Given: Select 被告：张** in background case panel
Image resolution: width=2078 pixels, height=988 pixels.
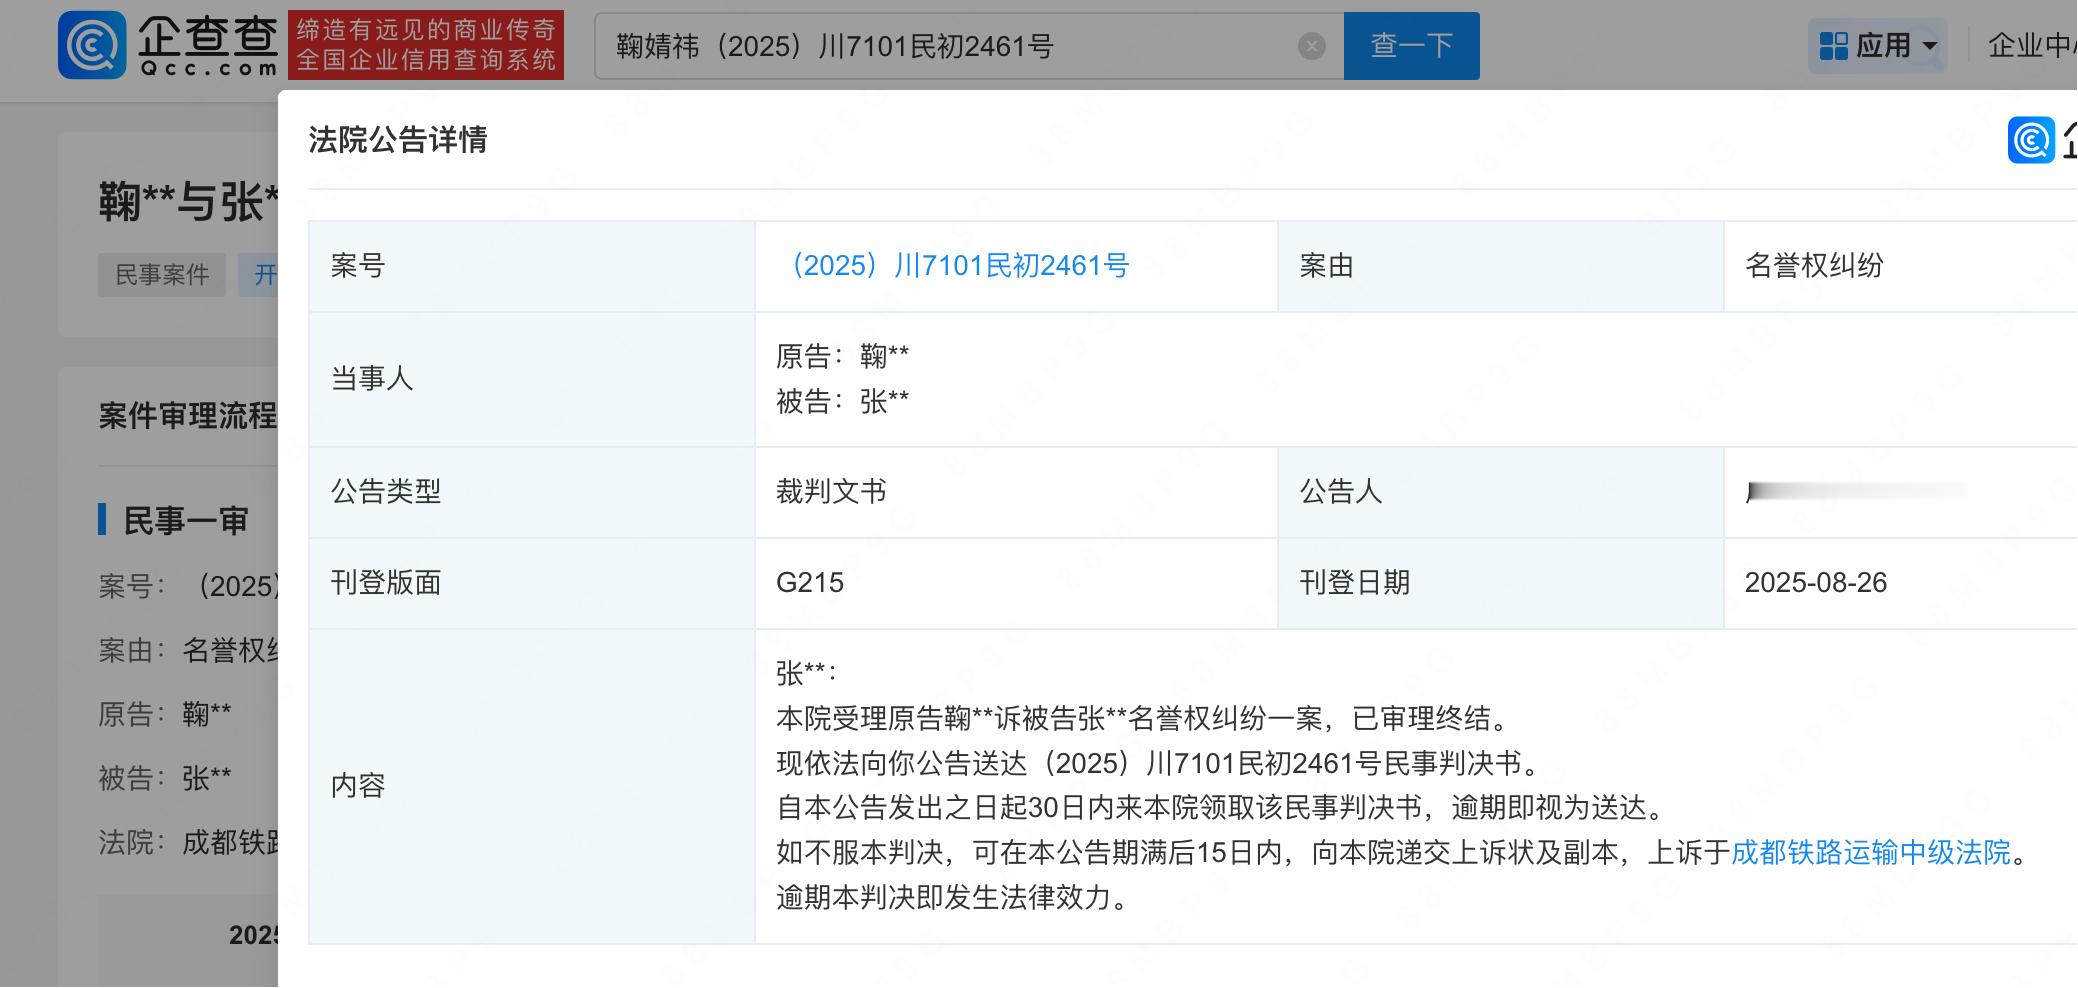Looking at the screenshot, I should point(165,778).
